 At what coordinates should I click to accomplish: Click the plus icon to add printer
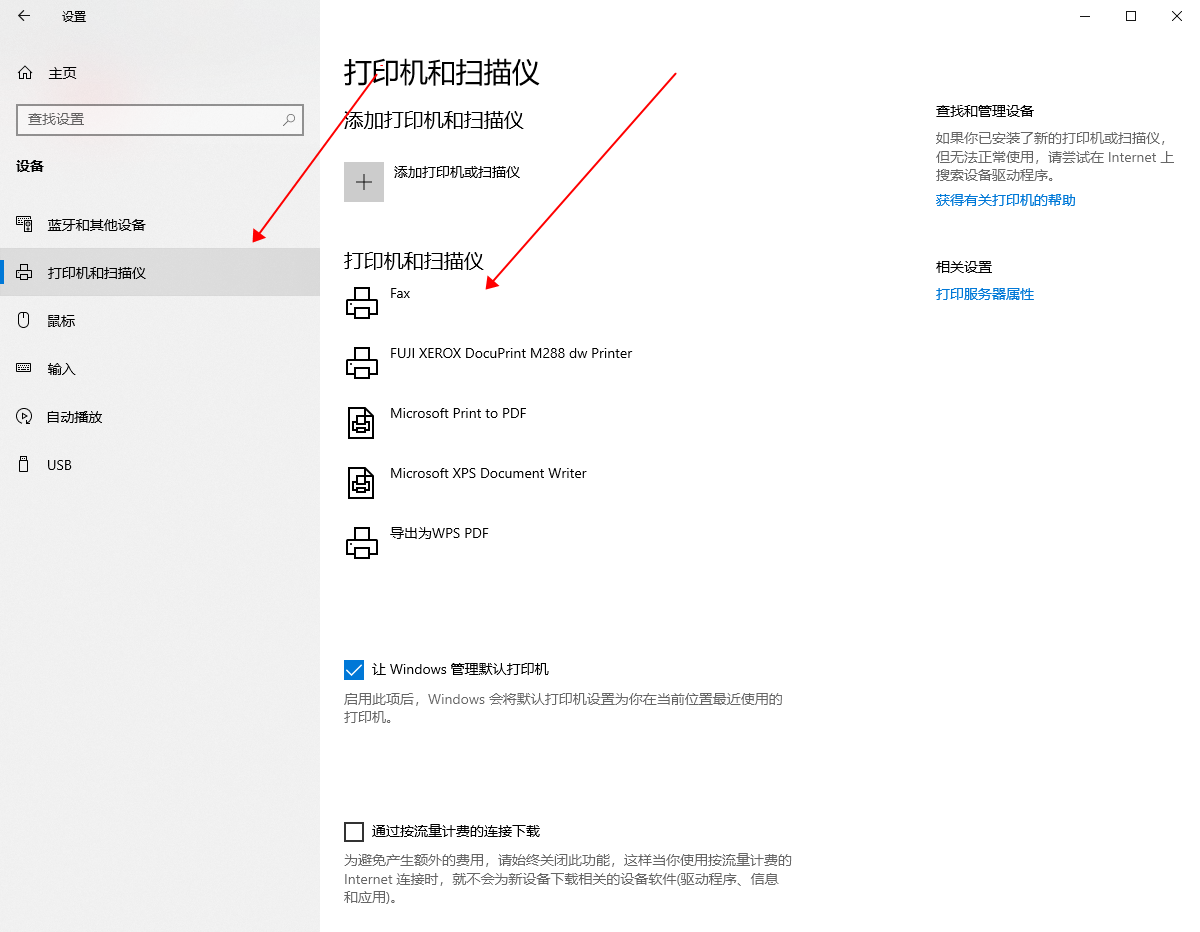pyautogui.click(x=364, y=182)
